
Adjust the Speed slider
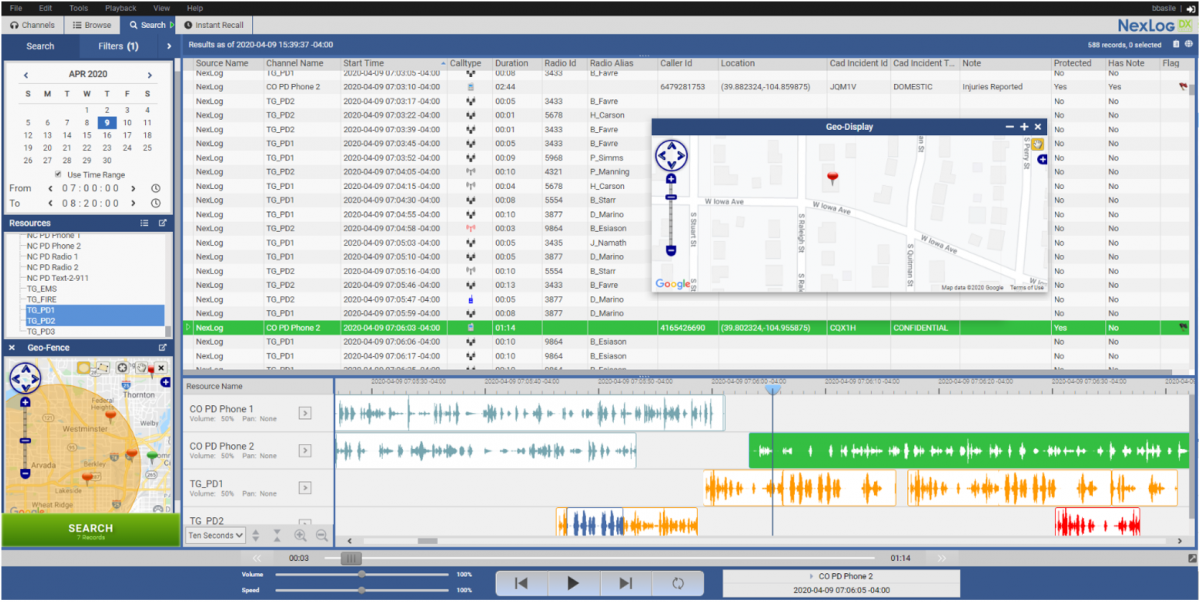pos(362,589)
